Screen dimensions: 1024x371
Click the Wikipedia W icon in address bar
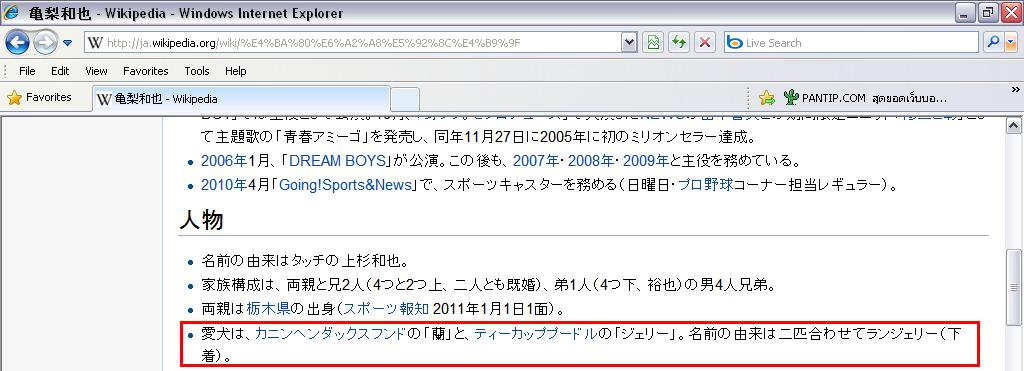(95, 43)
